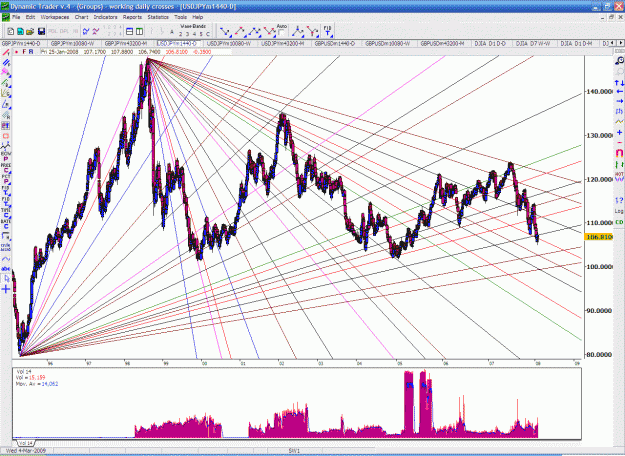Click the tile windows horizontally icon
Screen dimensions: 625x456
coord(130,31)
